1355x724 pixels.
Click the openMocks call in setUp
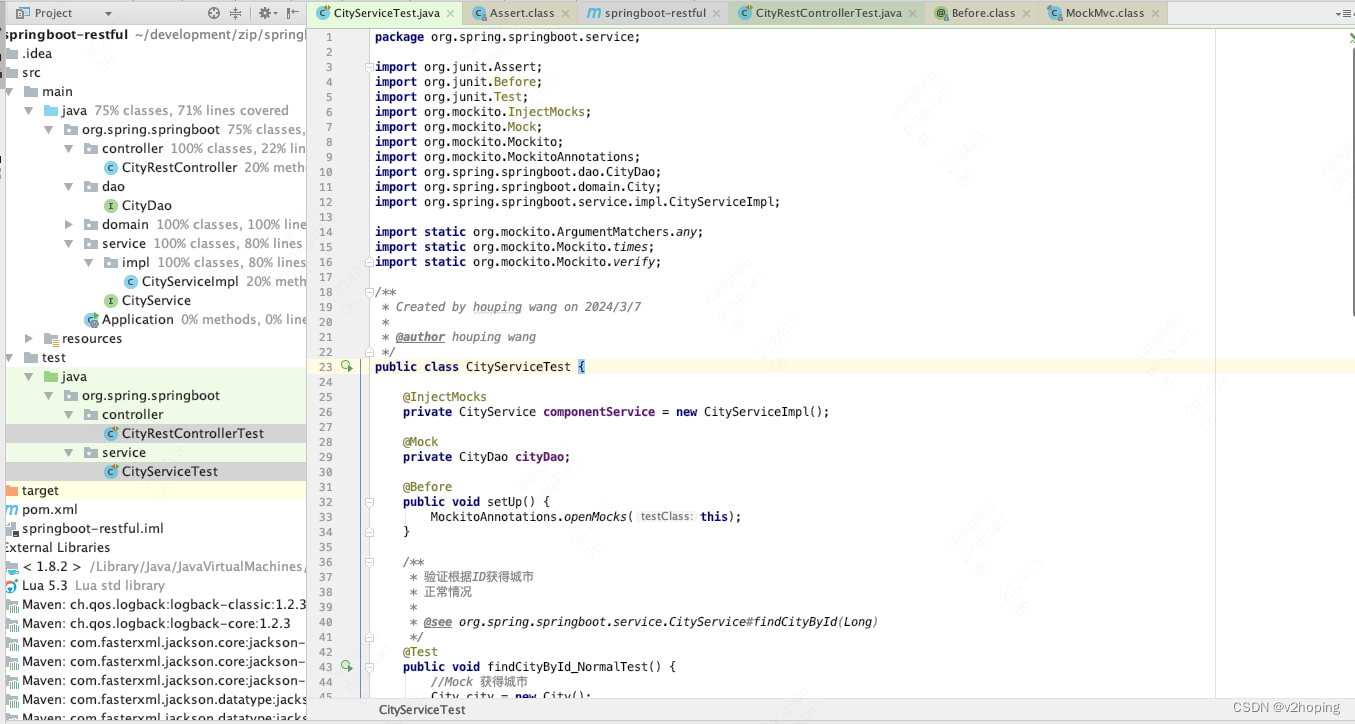pos(594,517)
